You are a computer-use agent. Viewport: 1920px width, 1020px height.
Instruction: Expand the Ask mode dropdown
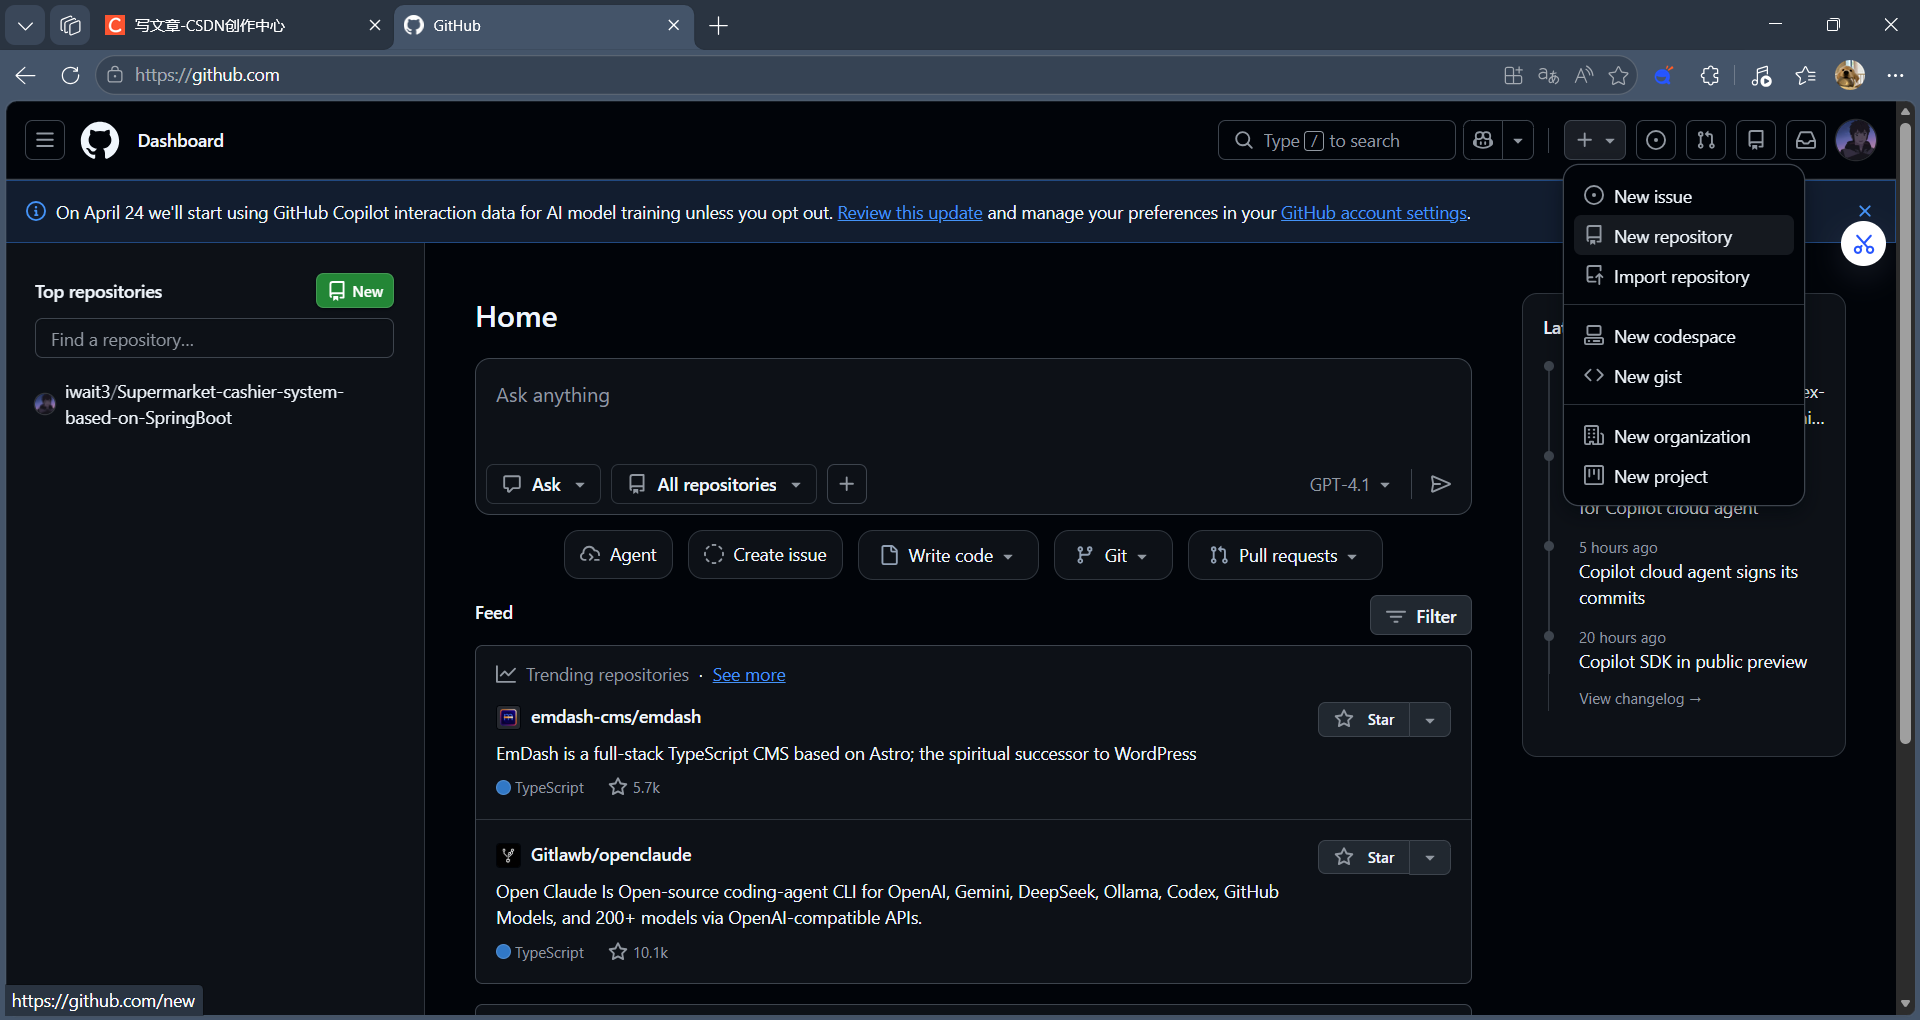(x=543, y=484)
